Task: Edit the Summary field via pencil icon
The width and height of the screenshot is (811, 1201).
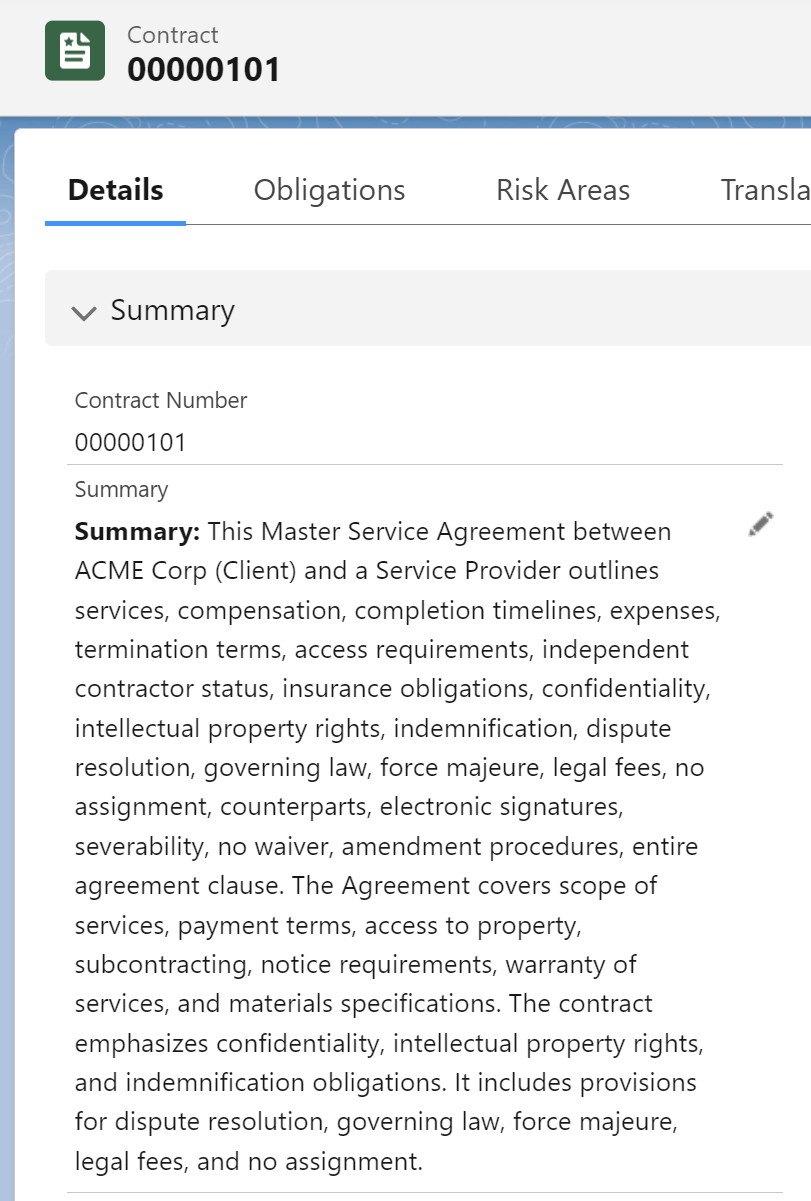Action: click(761, 524)
